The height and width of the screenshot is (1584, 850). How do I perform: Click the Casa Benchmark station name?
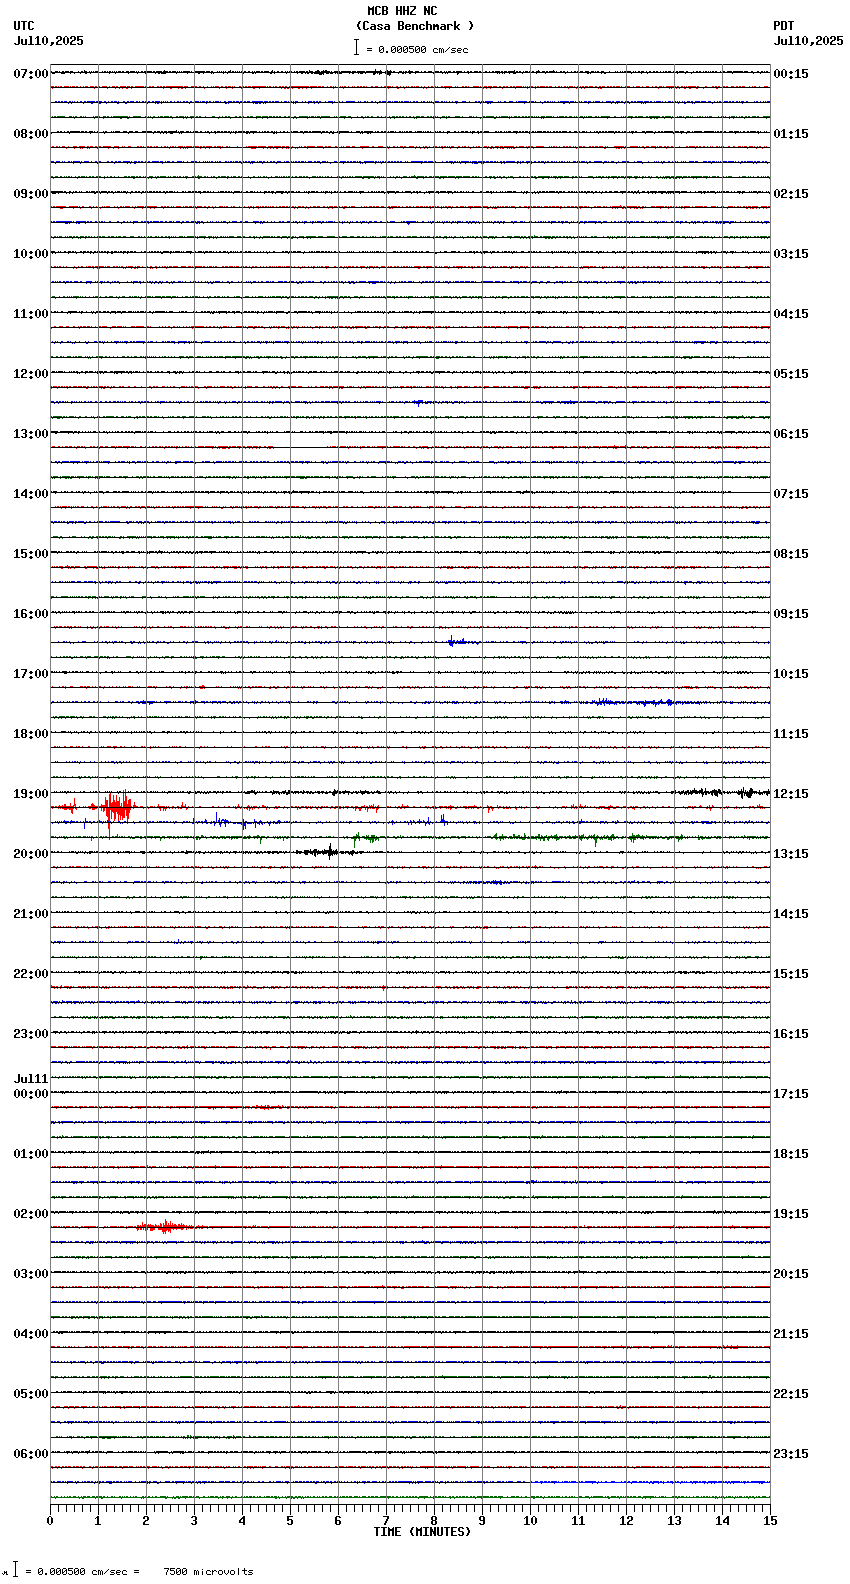coord(414,26)
